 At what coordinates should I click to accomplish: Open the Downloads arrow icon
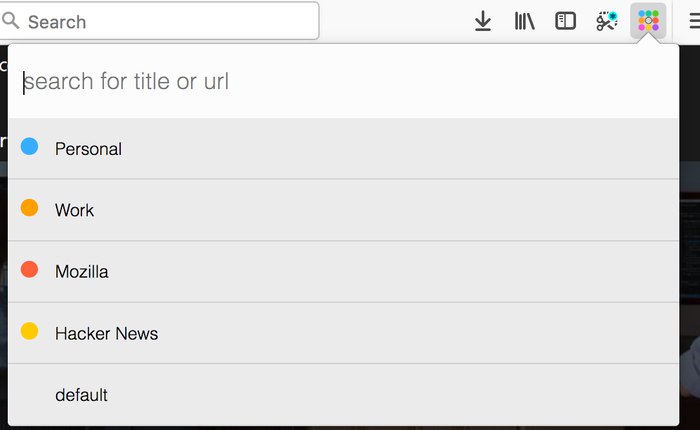click(x=483, y=21)
